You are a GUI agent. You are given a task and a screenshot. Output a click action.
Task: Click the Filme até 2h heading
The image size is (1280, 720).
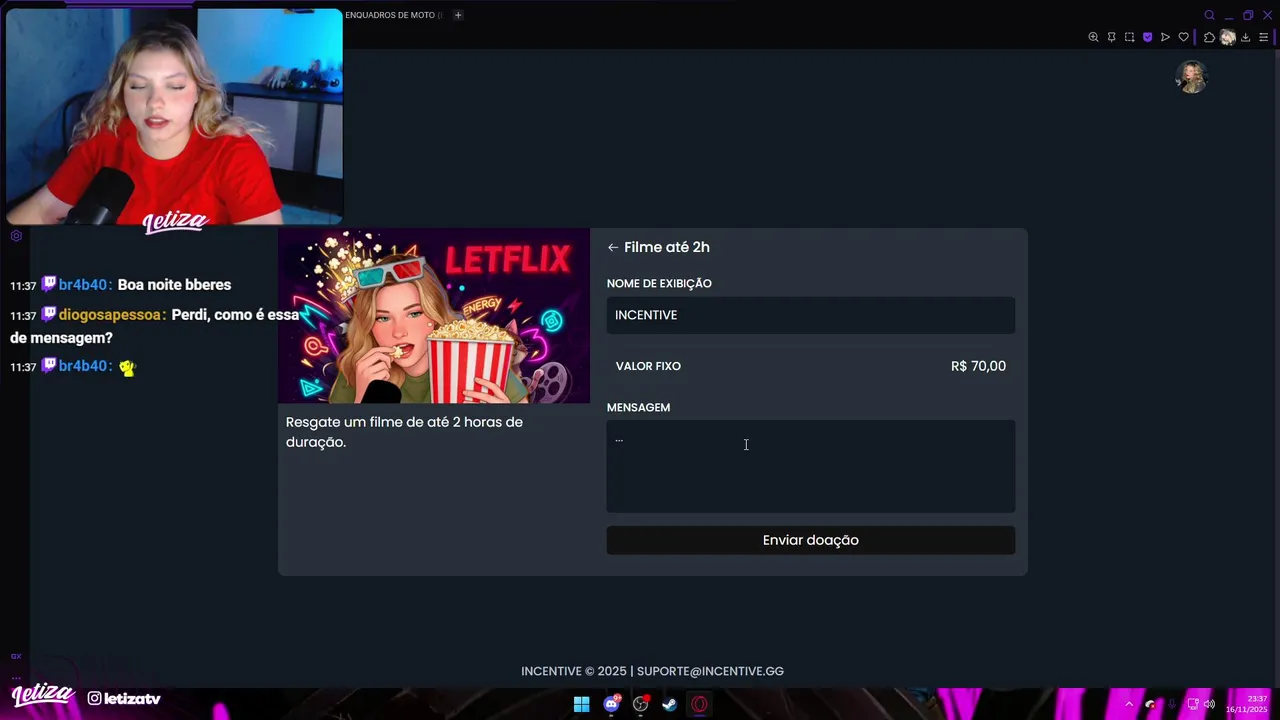667,247
